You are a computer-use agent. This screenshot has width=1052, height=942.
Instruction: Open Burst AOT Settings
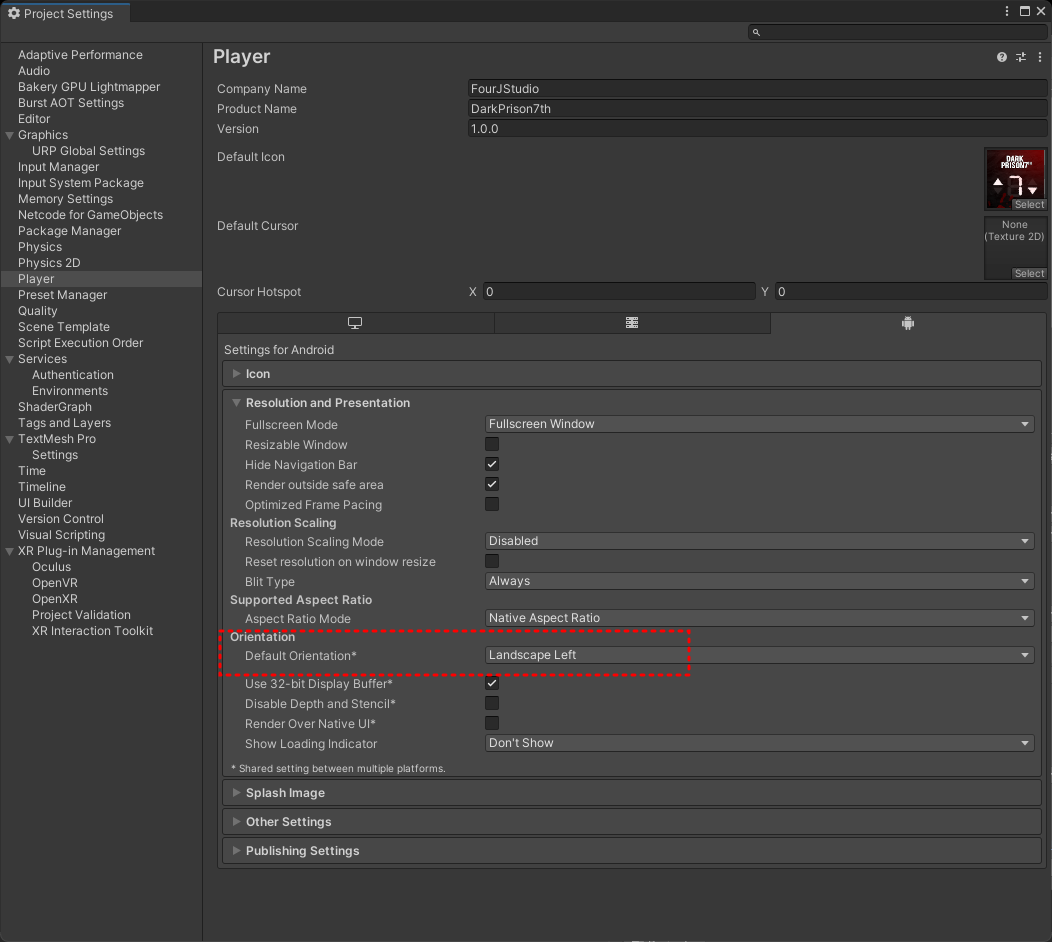click(70, 103)
